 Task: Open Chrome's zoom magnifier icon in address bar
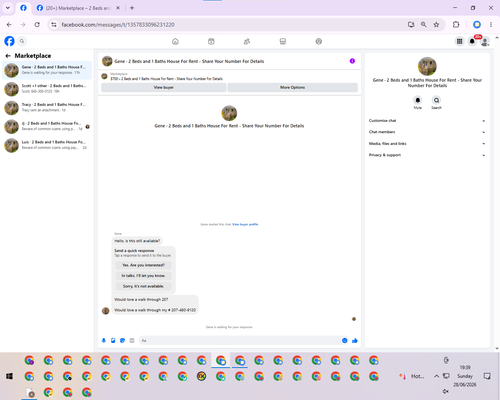click(x=424, y=25)
